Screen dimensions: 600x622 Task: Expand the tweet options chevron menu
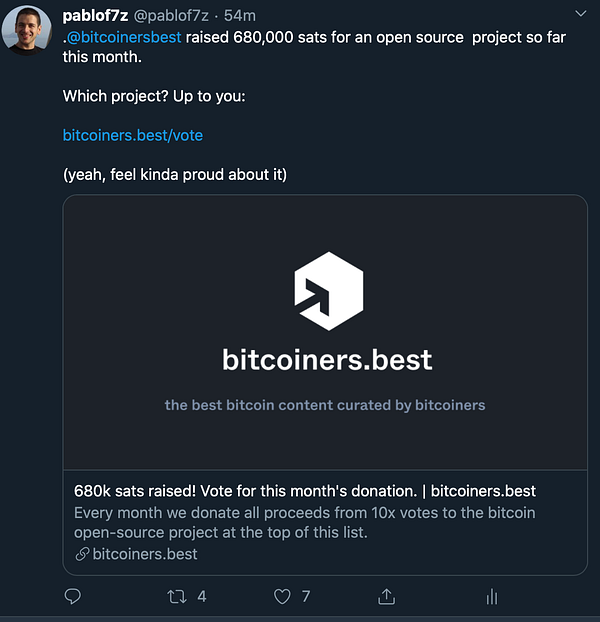click(581, 14)
